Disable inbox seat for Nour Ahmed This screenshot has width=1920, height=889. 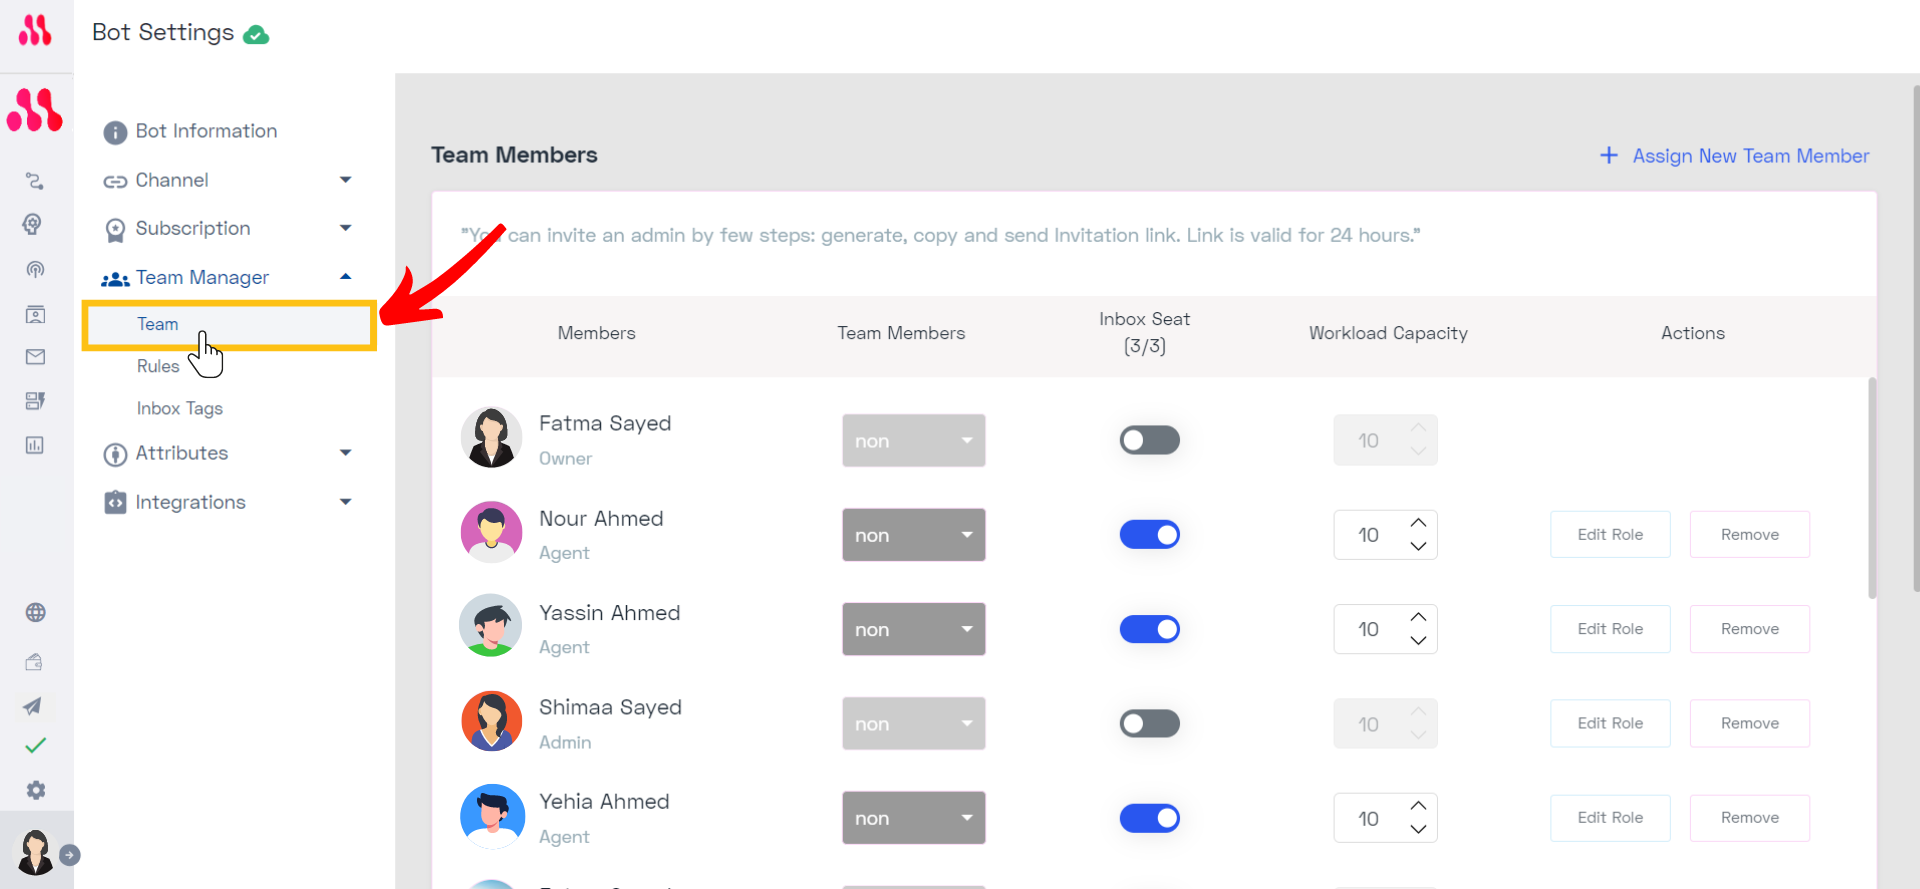(x=1149, y=535)
